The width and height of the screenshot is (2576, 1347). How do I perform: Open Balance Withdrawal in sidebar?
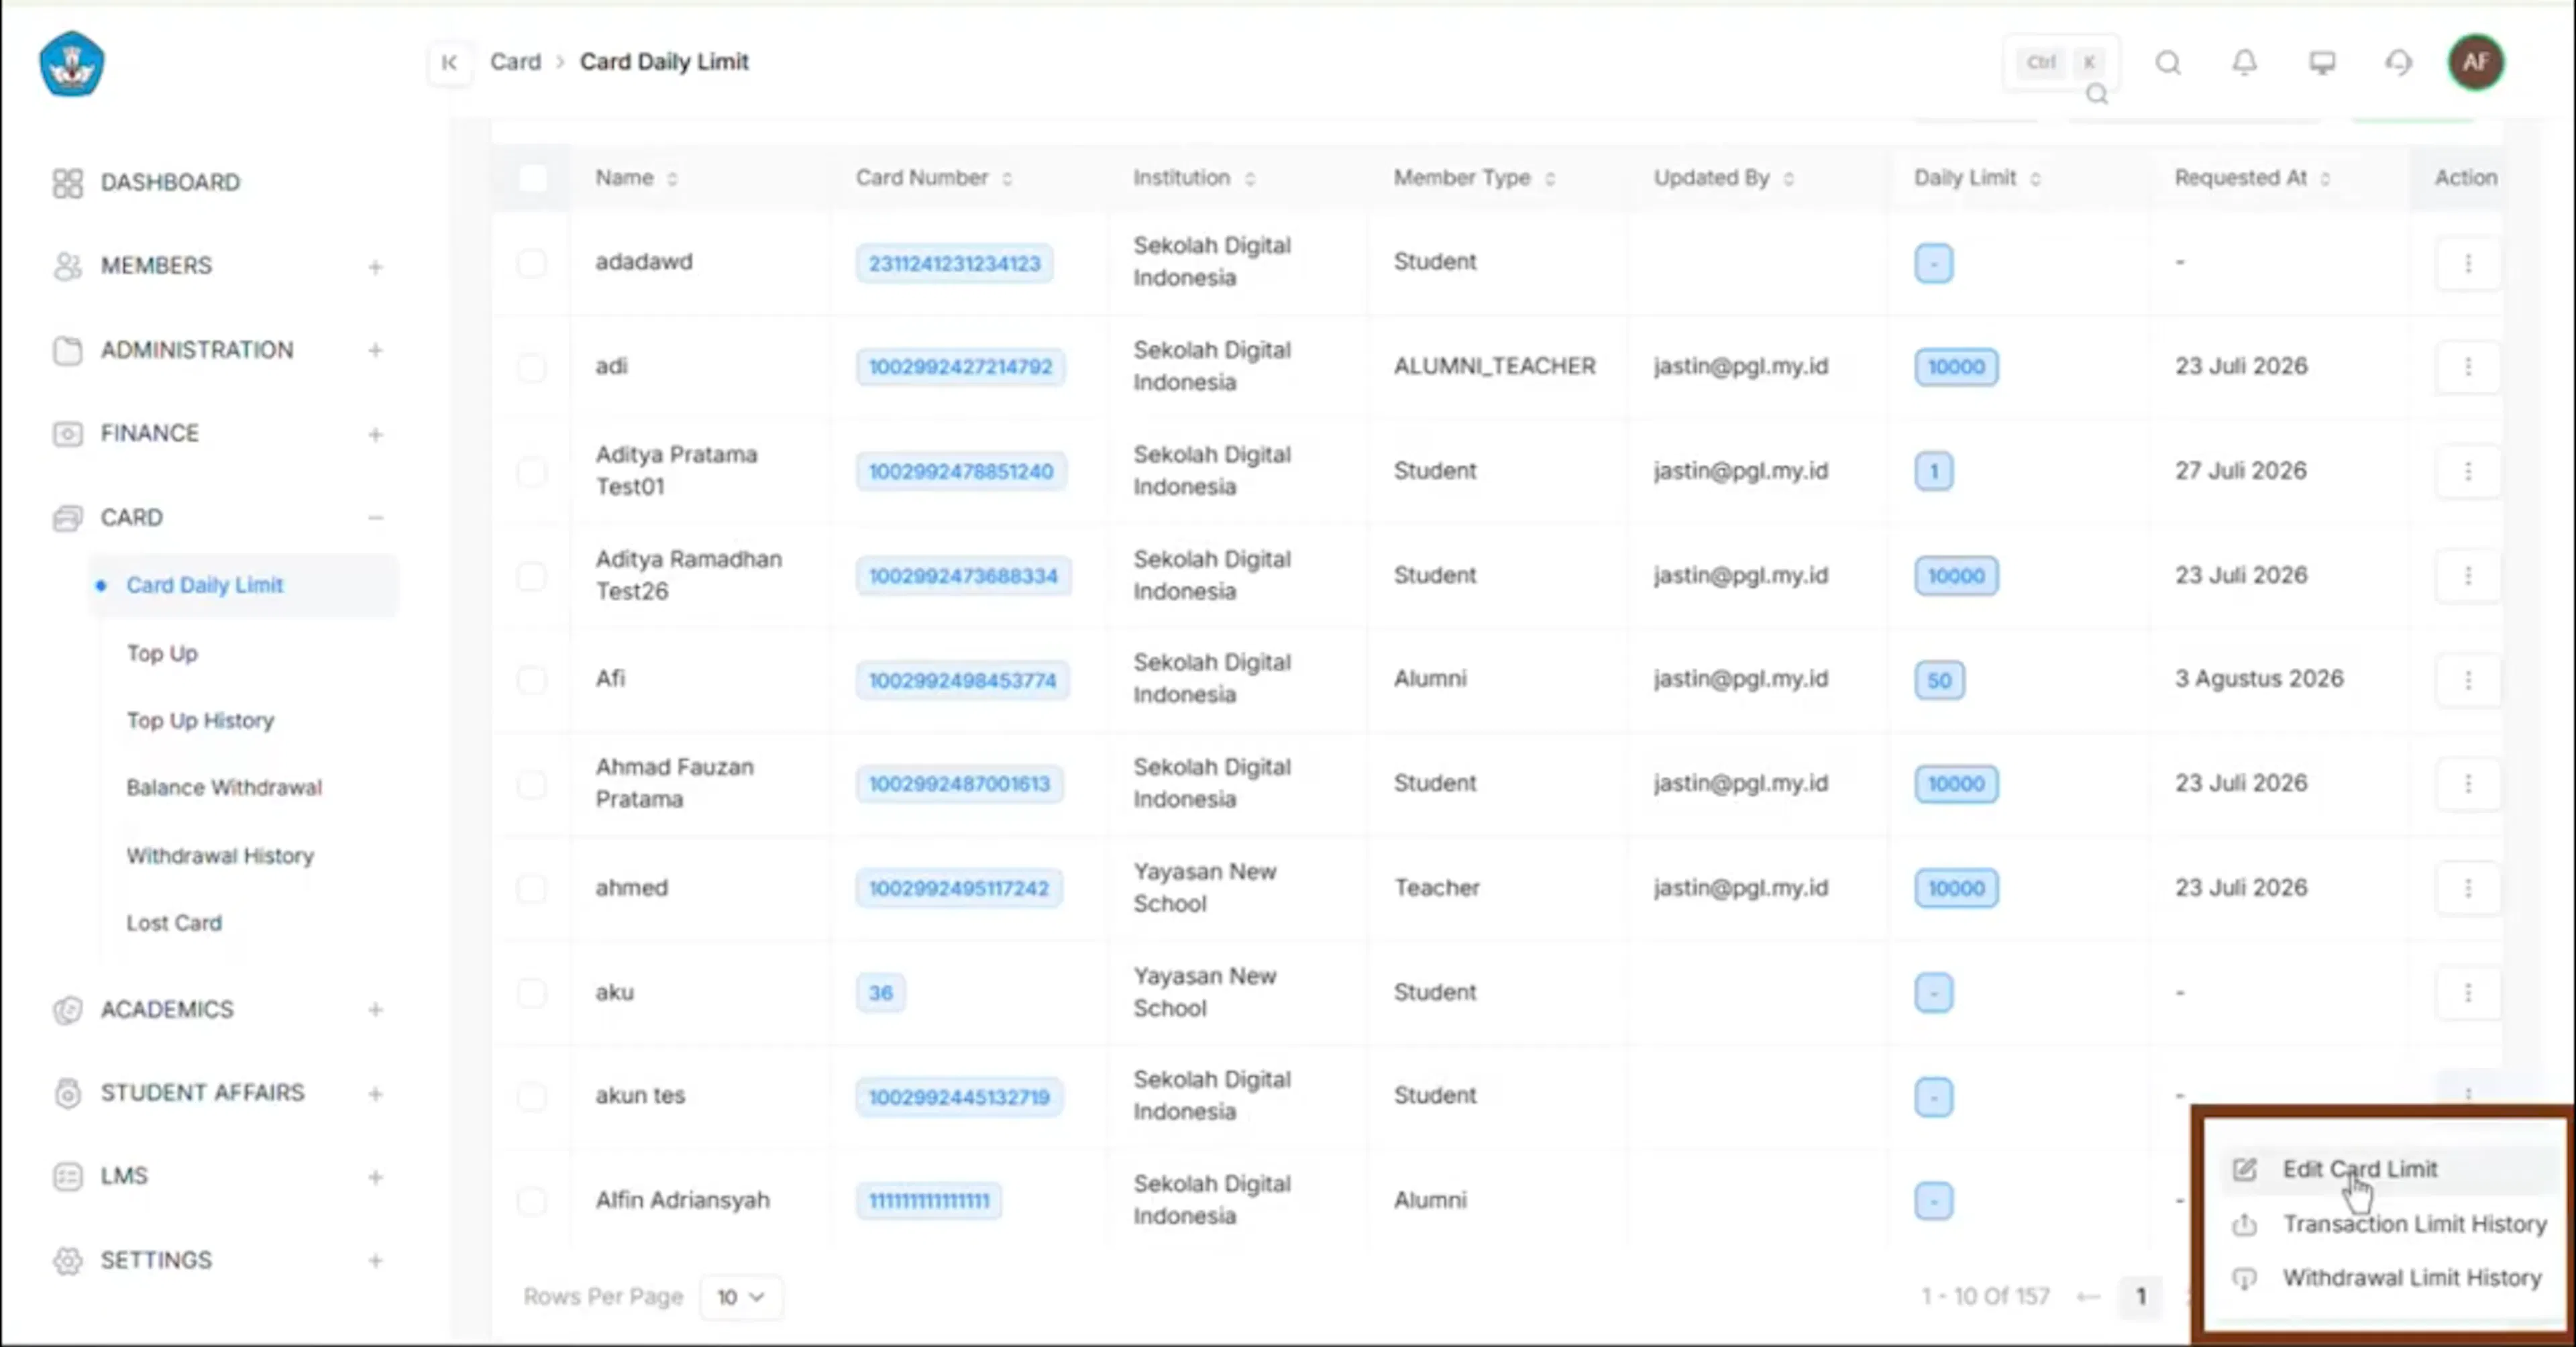pyautogui.click(x=224, y=788)
